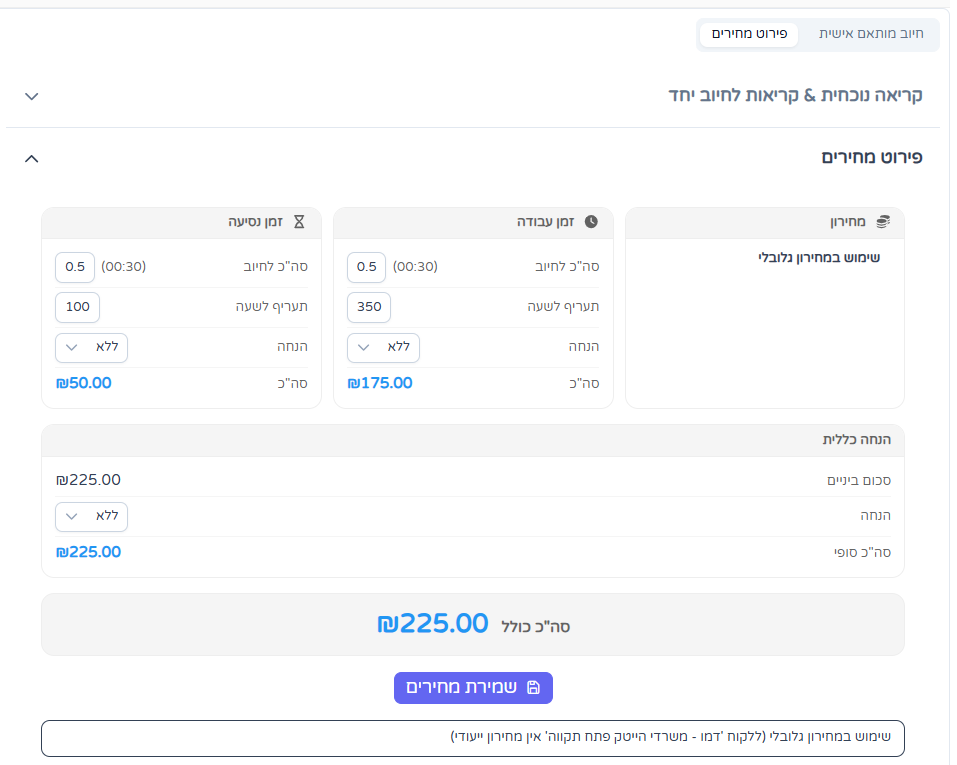Click the שימוש במחירון גלובלי text
The image size is (957, 765).
(x=818, y=258)
